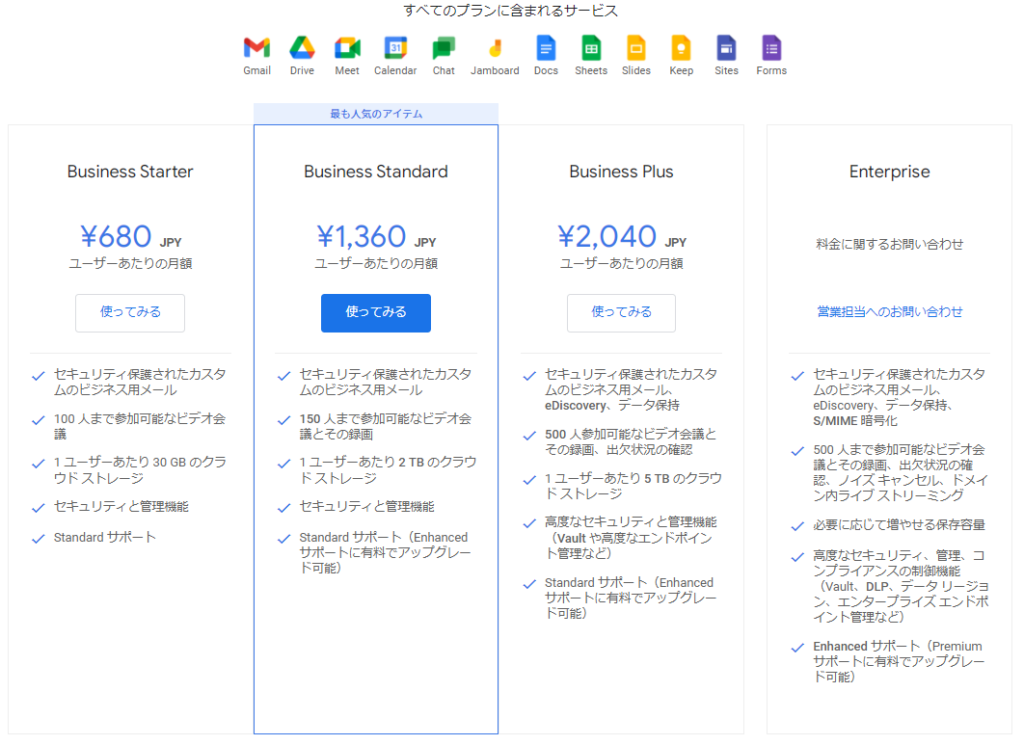Click 1 ユーザーあたり 2 TB storage feature

pos(388,470)
